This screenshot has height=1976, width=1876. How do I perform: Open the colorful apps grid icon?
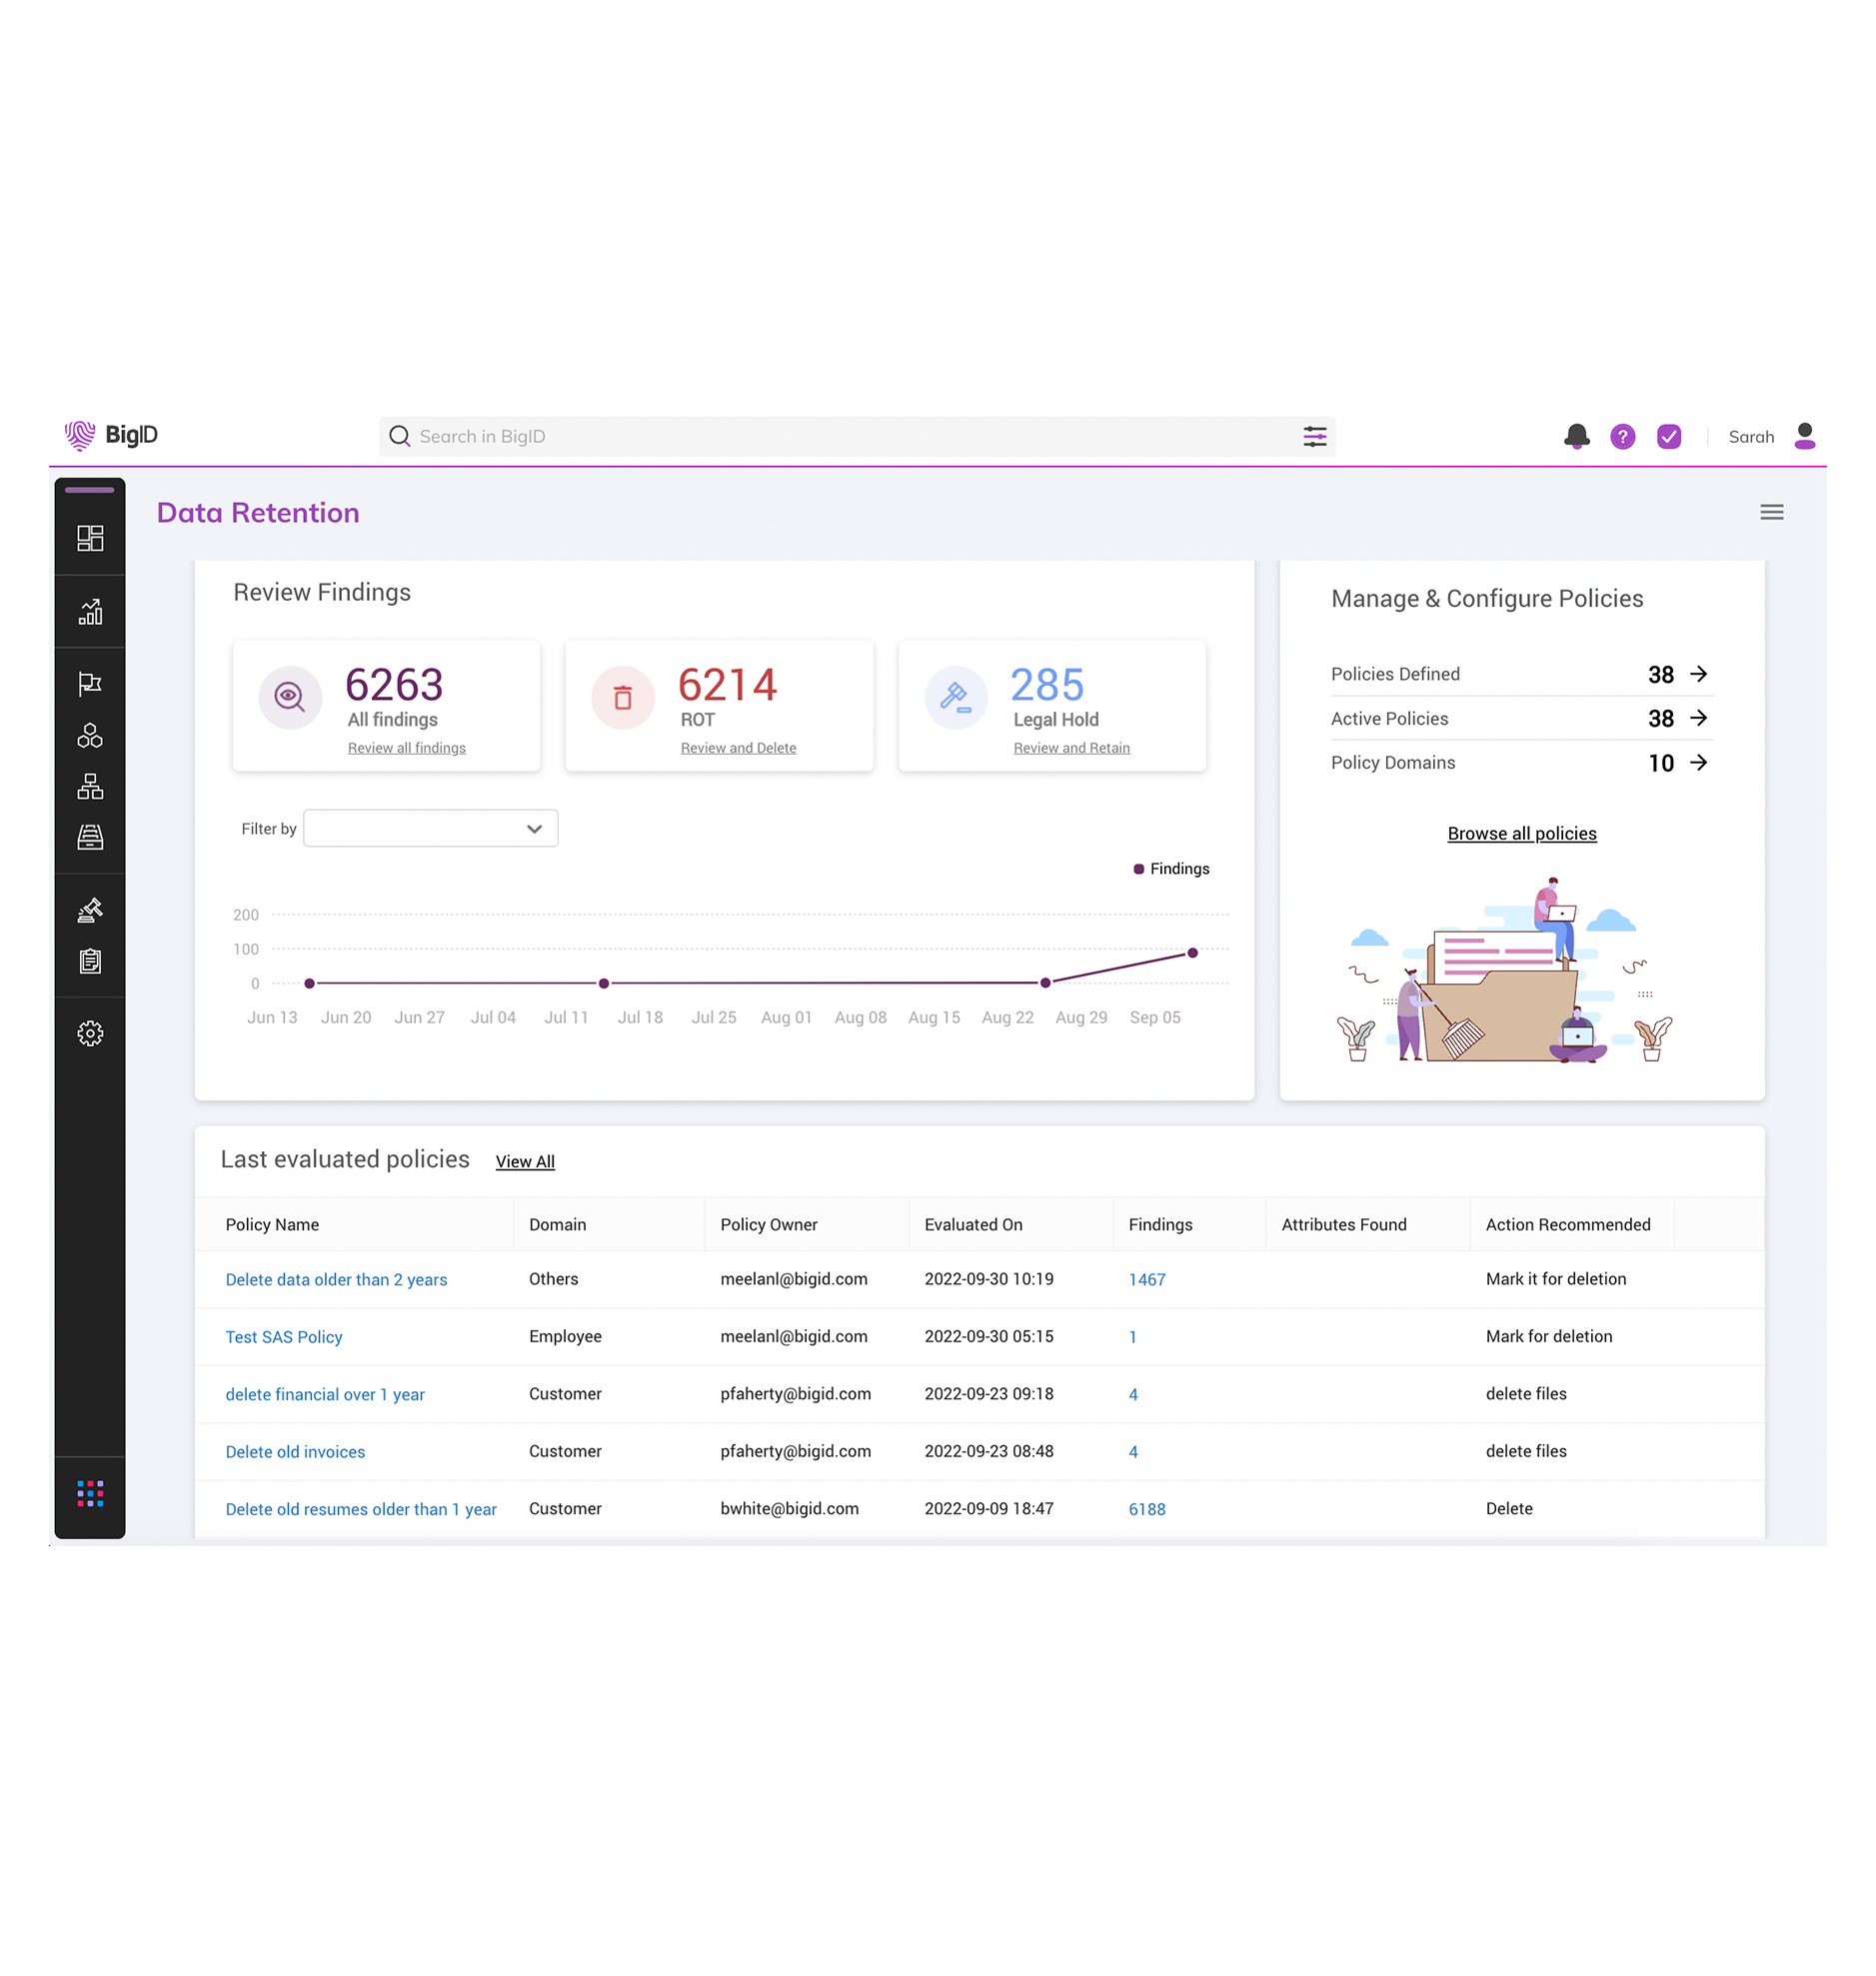(x=90, y=1494)
